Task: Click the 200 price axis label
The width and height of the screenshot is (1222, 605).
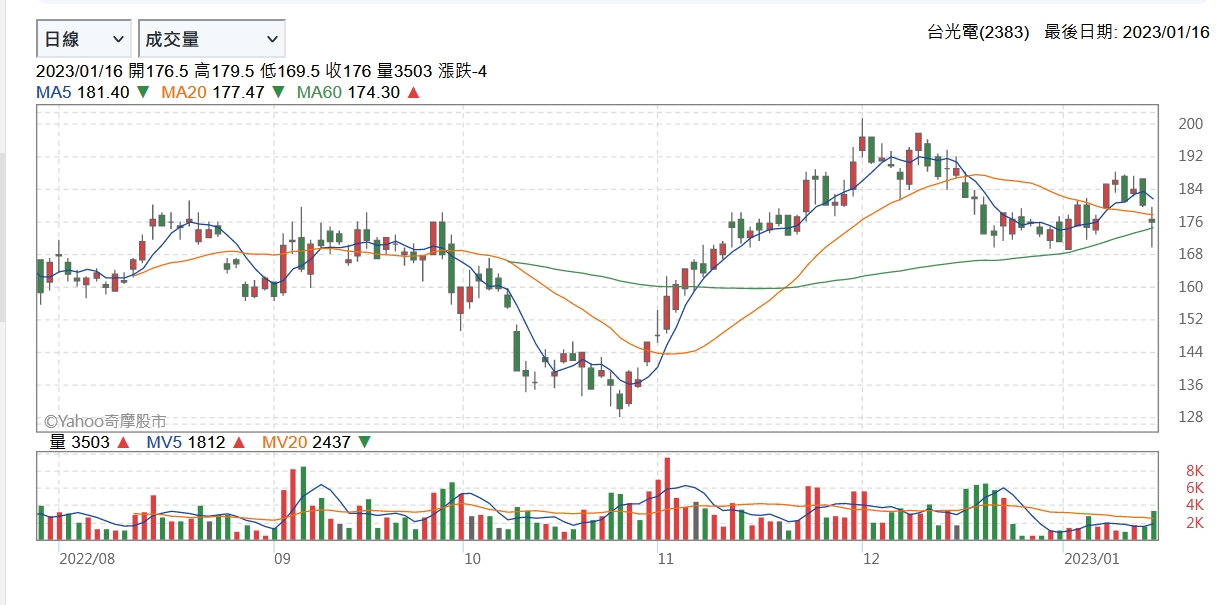Action: (1191, 124)
